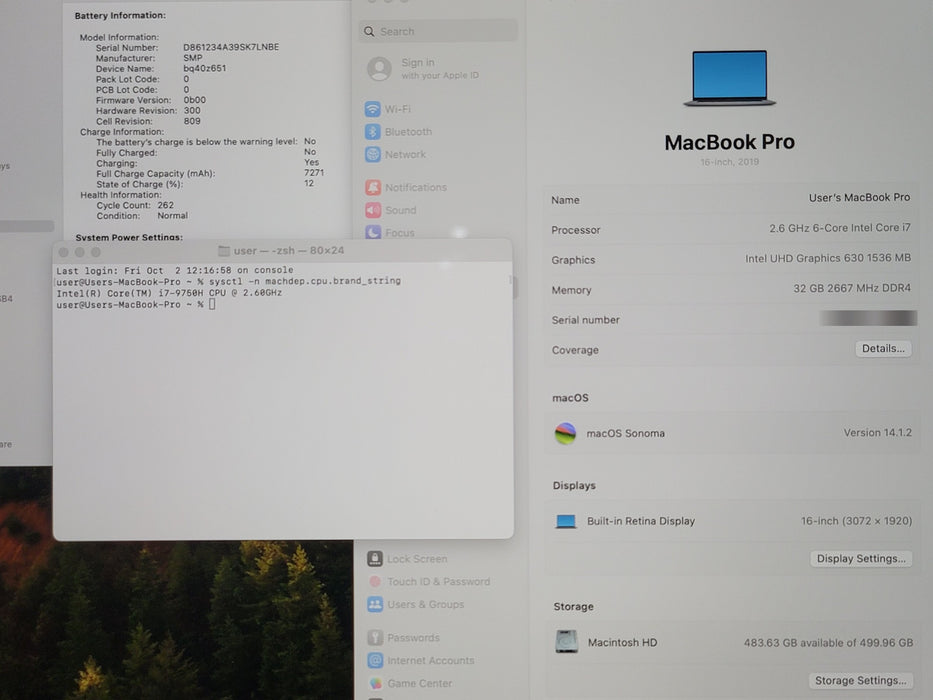Select the Notifications label in sidebar
This screenshot has width=933, height=700.
point(415,188)
